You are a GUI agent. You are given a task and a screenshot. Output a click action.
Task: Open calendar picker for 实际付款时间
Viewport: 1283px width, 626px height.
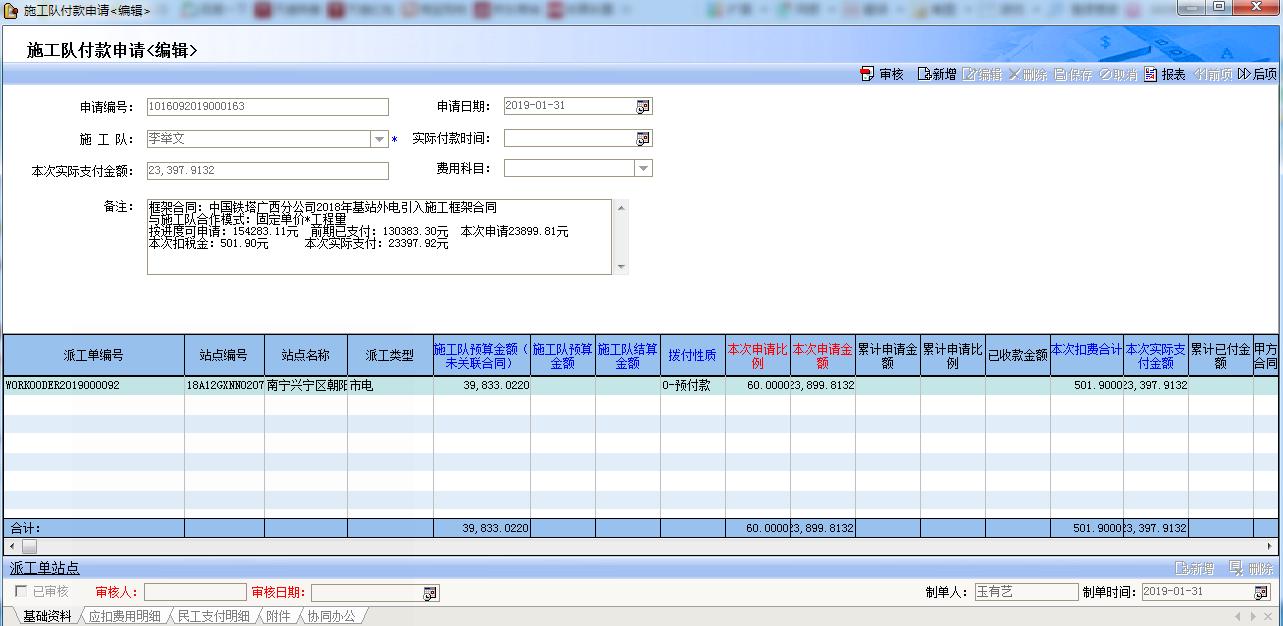(643, 139)
